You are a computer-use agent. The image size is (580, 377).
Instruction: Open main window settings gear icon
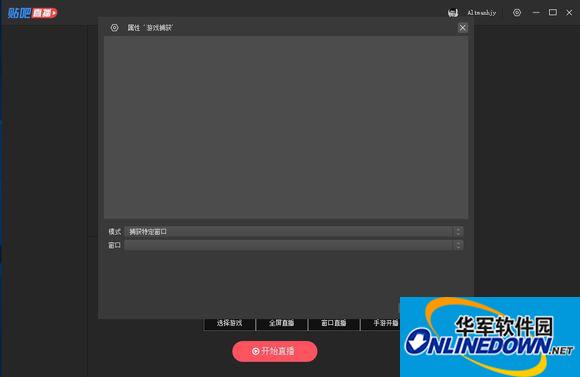tap(517, 13)
